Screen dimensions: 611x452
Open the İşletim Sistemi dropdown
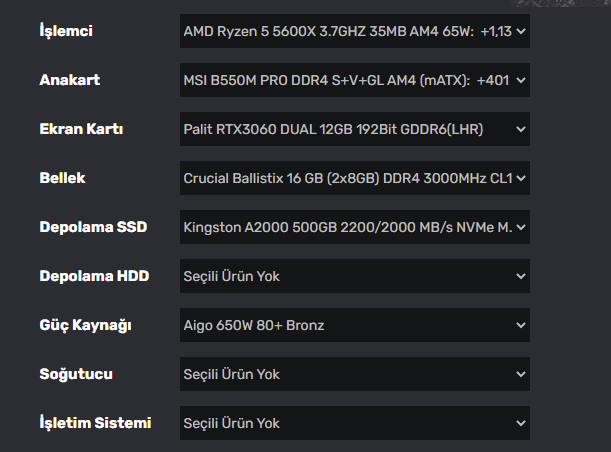point(354,423)
